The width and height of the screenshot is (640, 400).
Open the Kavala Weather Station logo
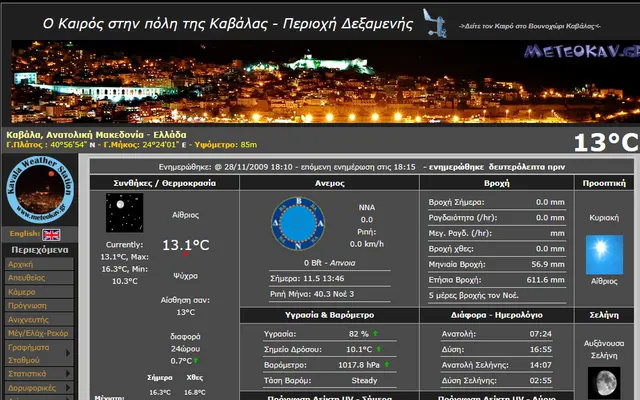40,189
